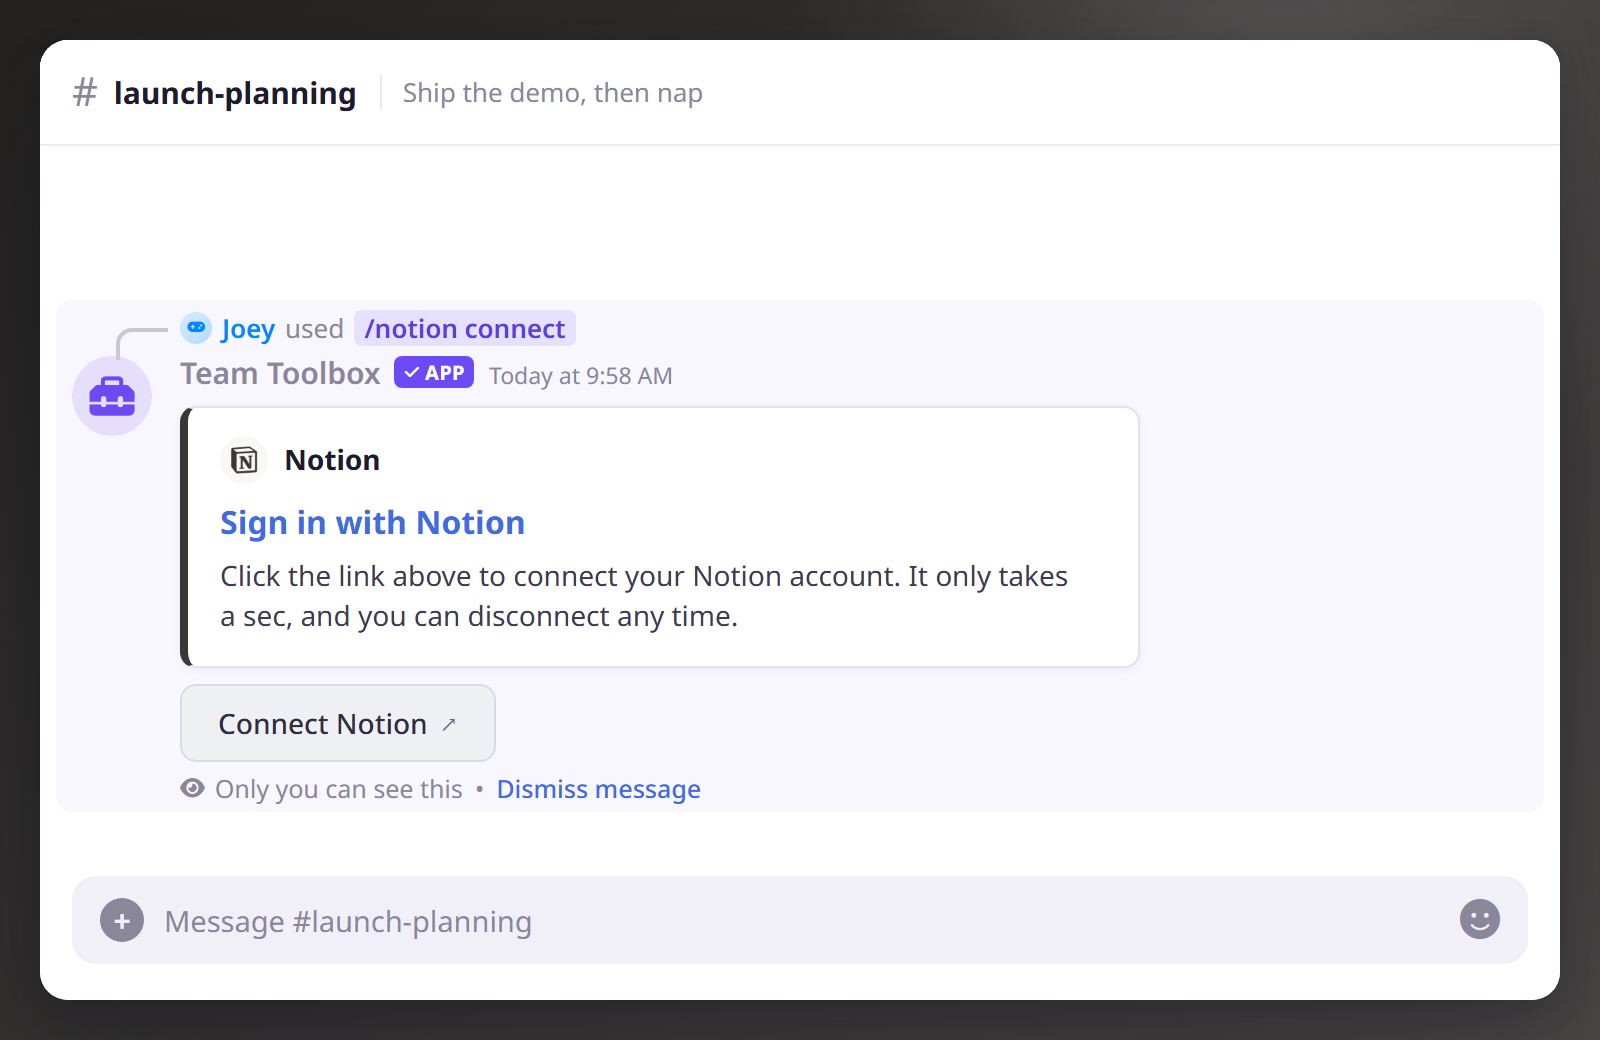Click Joey's username

(x=248, y=329)
